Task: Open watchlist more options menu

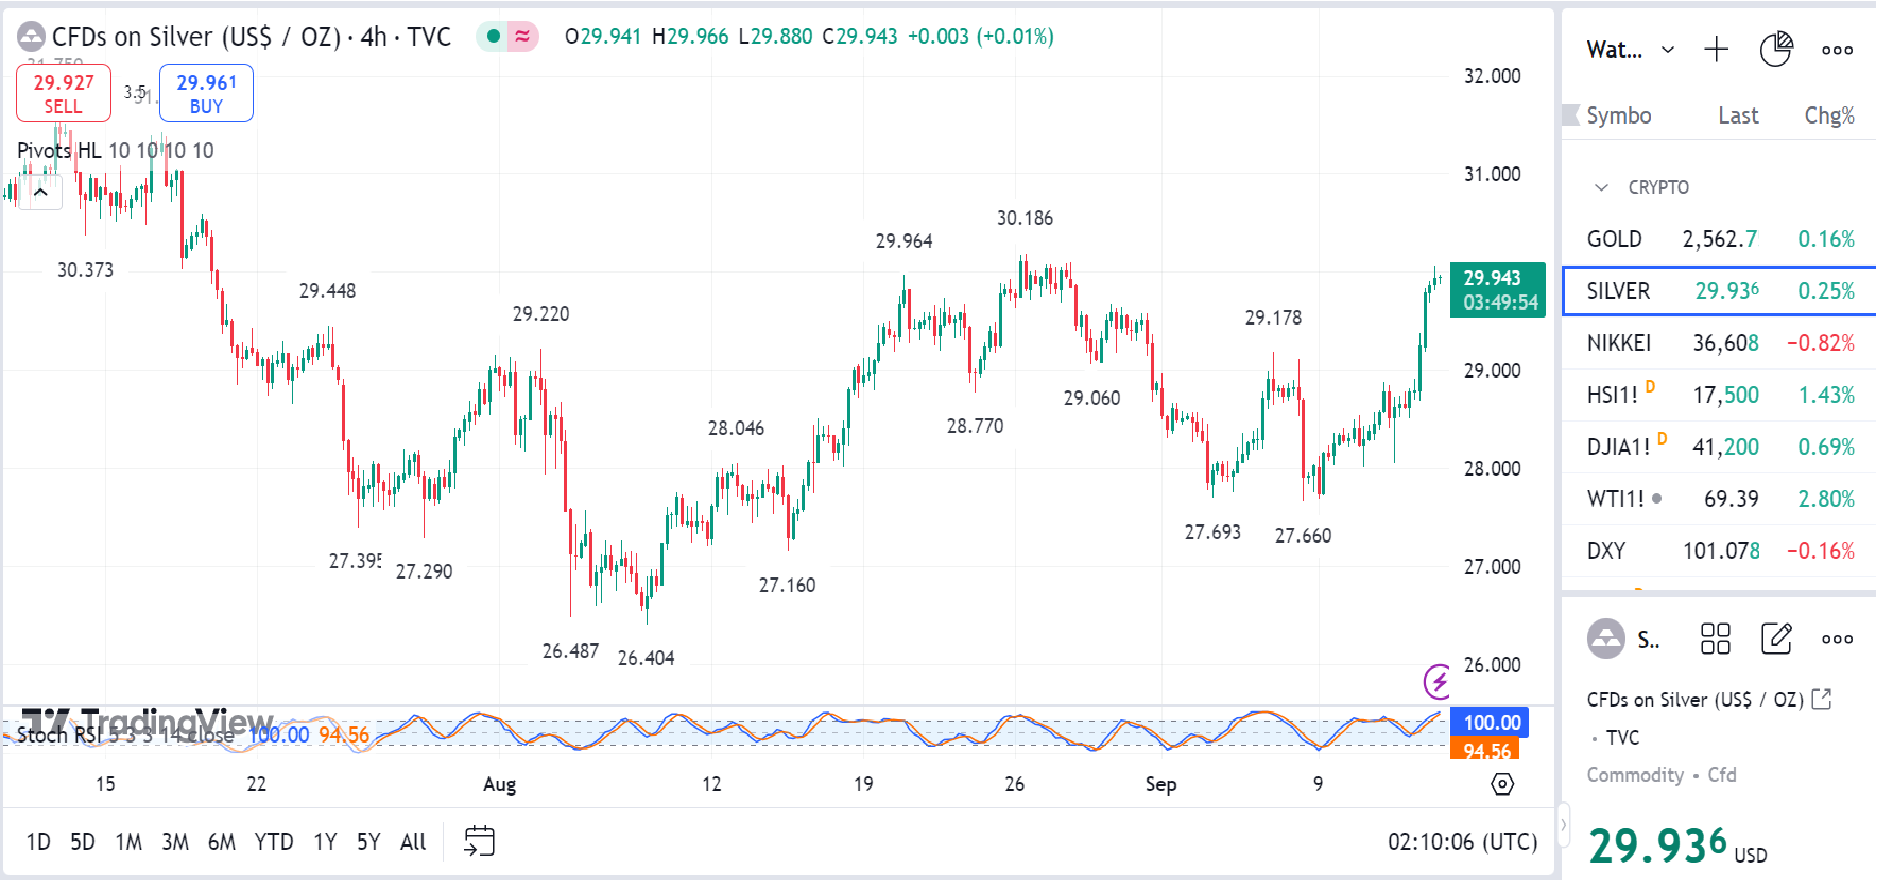Action: coord(1837,49)
